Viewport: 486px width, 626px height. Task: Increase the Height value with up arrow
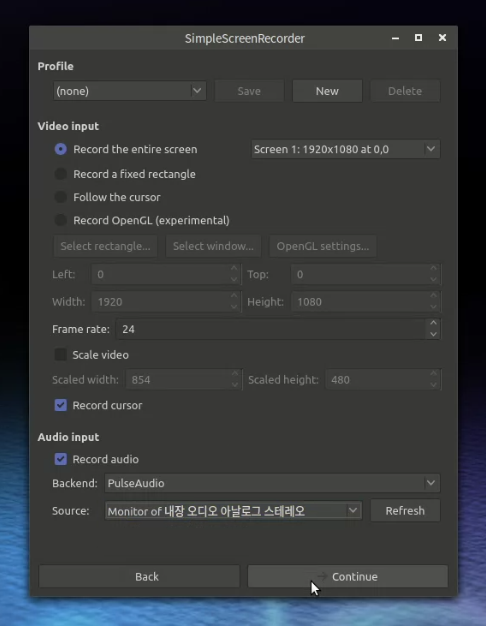(434, 296)
